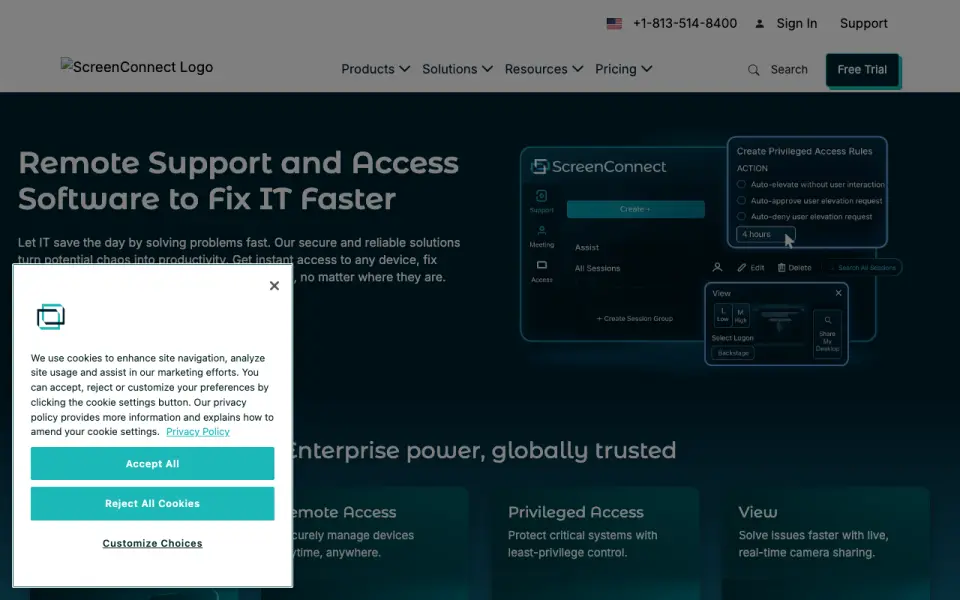960x600 pixels.
Task: Click the magnifying glass search icon in the header
Action: pyautogui.click(x=754, y=70)
